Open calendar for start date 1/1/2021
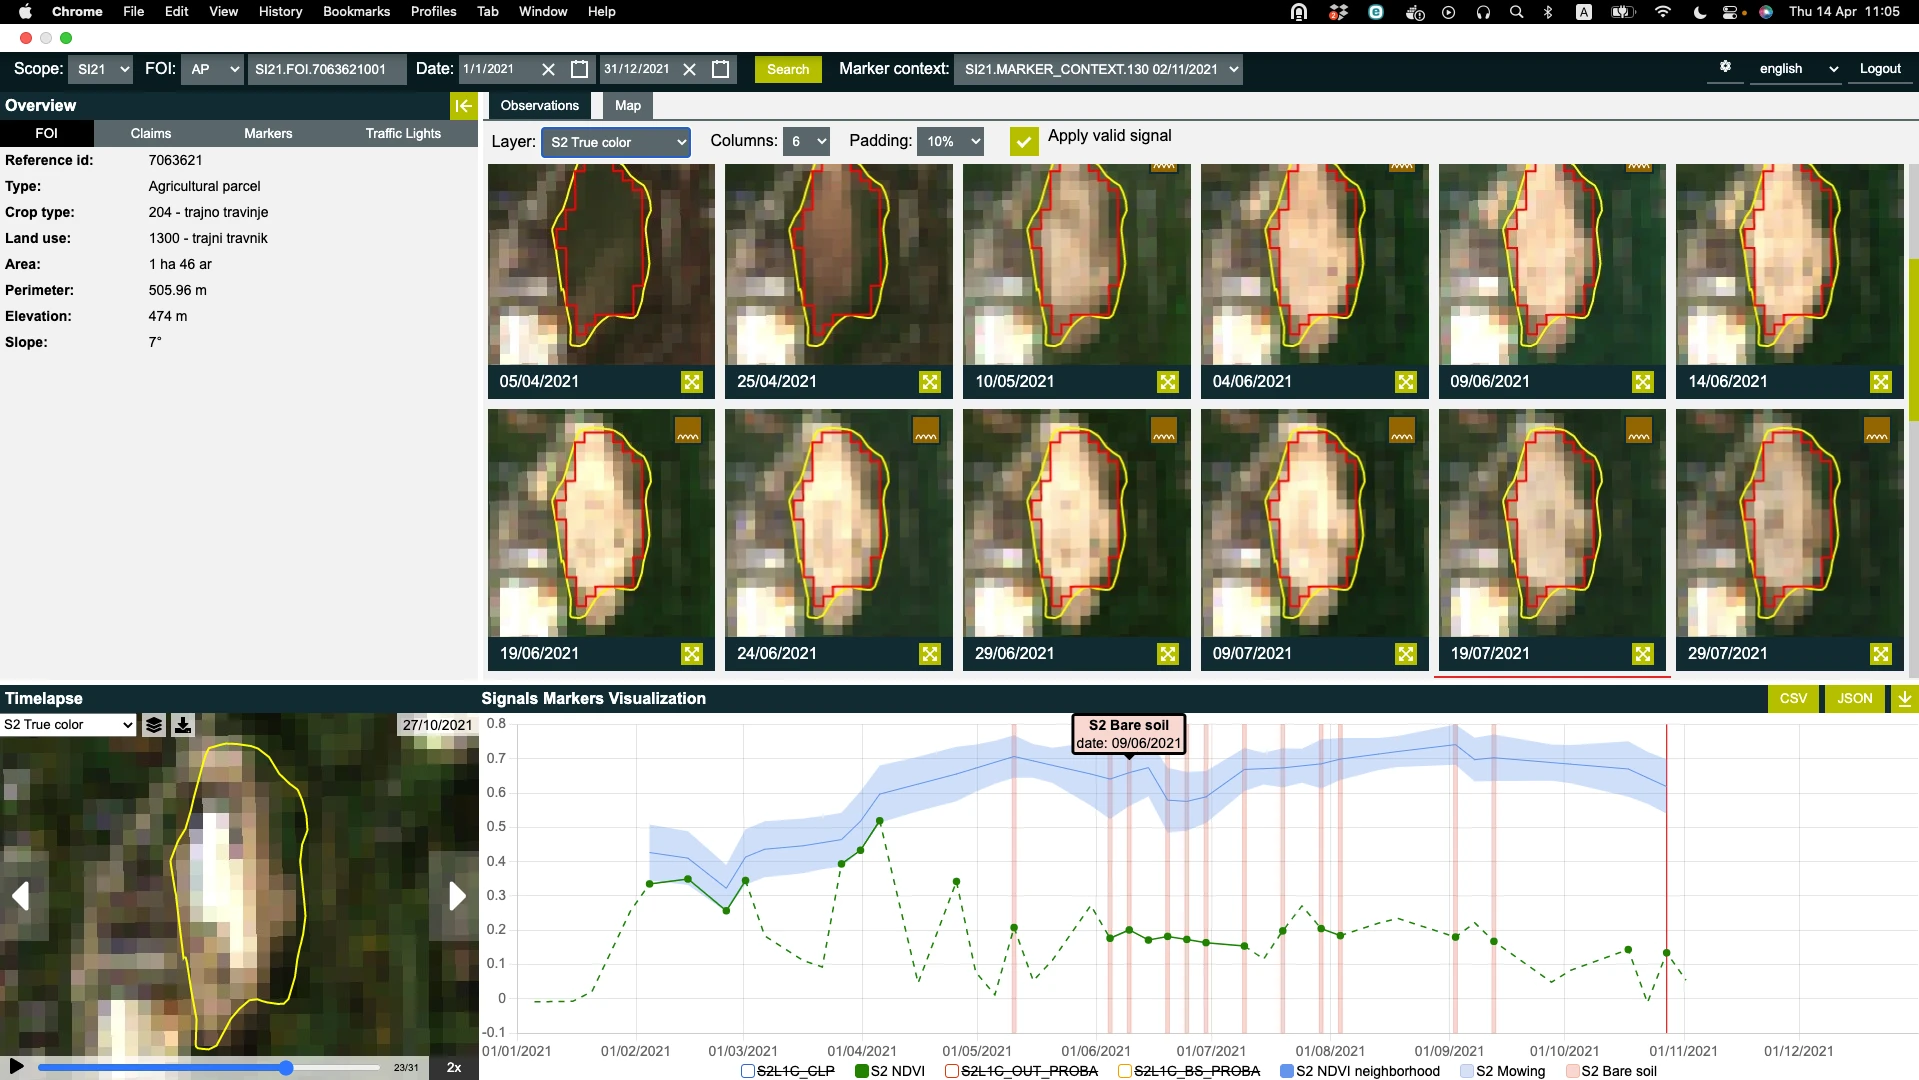Screen dimensions: 1919x1080 pyautogui.click(x=579, y=69)
